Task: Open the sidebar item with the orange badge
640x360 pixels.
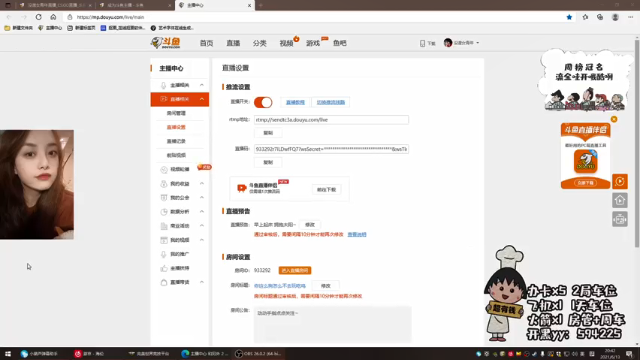Action: (x=180, y=169)
